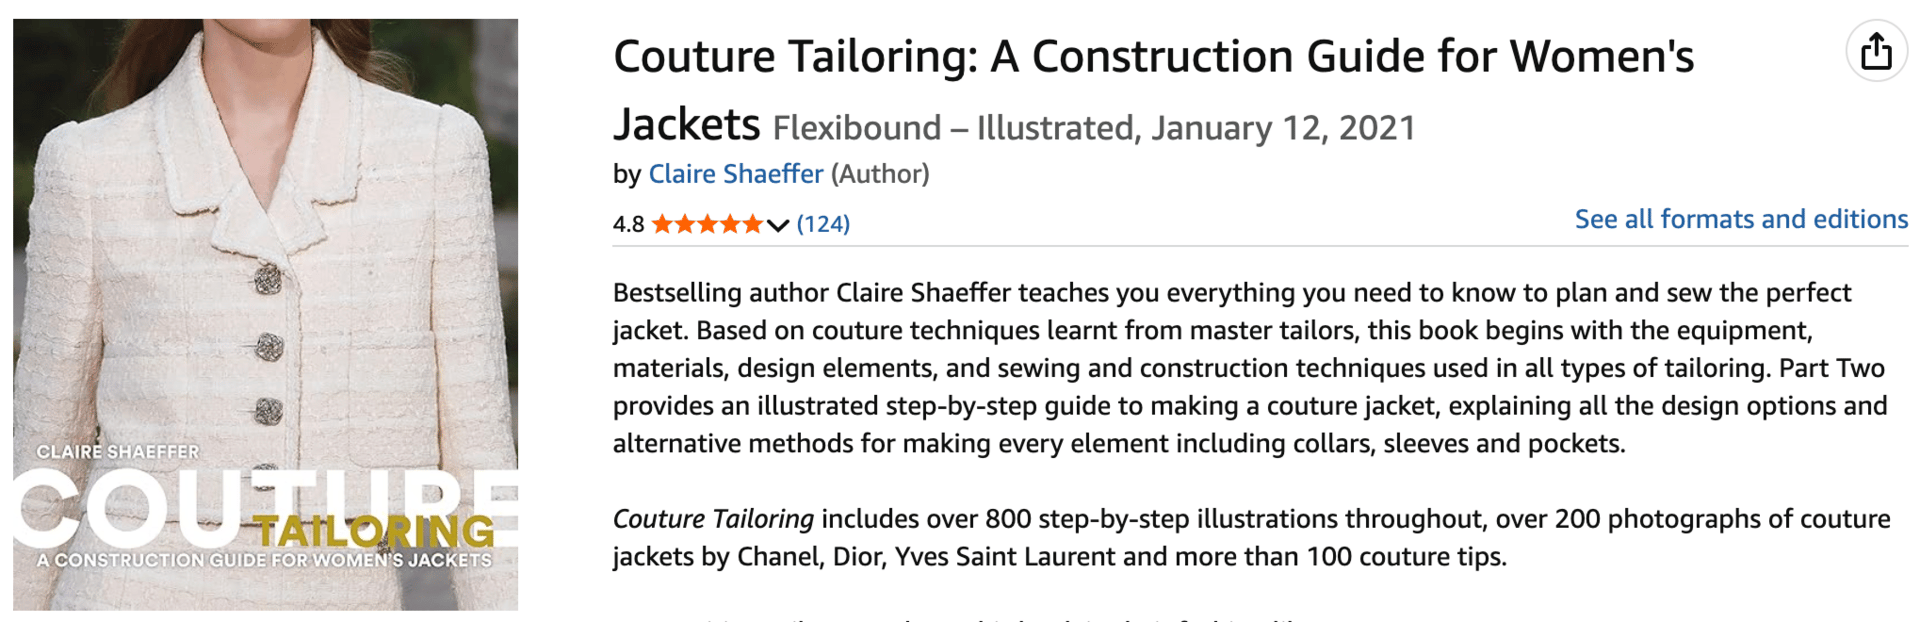The width and height of the screenshot is (1920, 622).
Task: Click the 4.8 rating number
Action: click(x=628, y=224)
